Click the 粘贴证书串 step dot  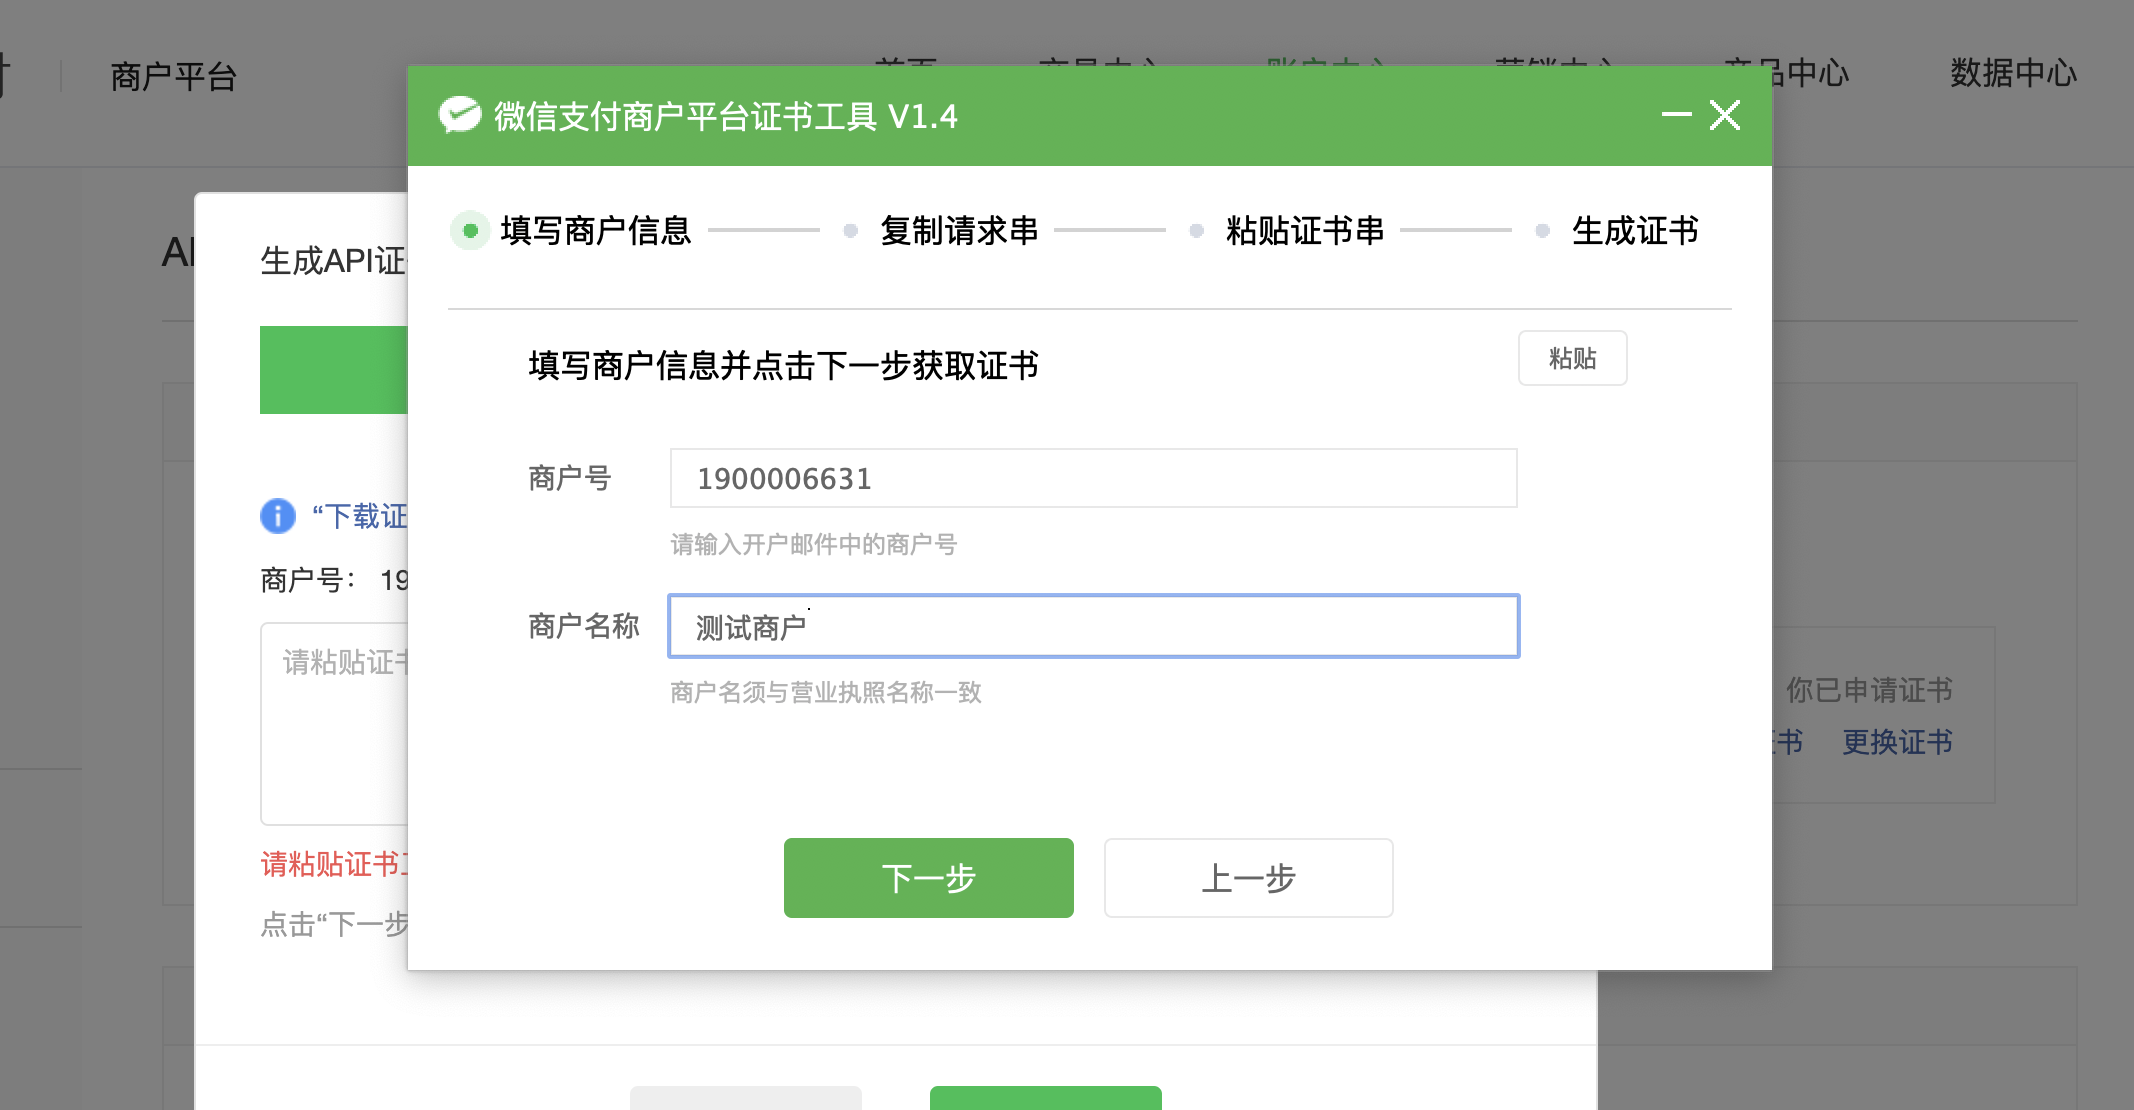point(1196,231)
